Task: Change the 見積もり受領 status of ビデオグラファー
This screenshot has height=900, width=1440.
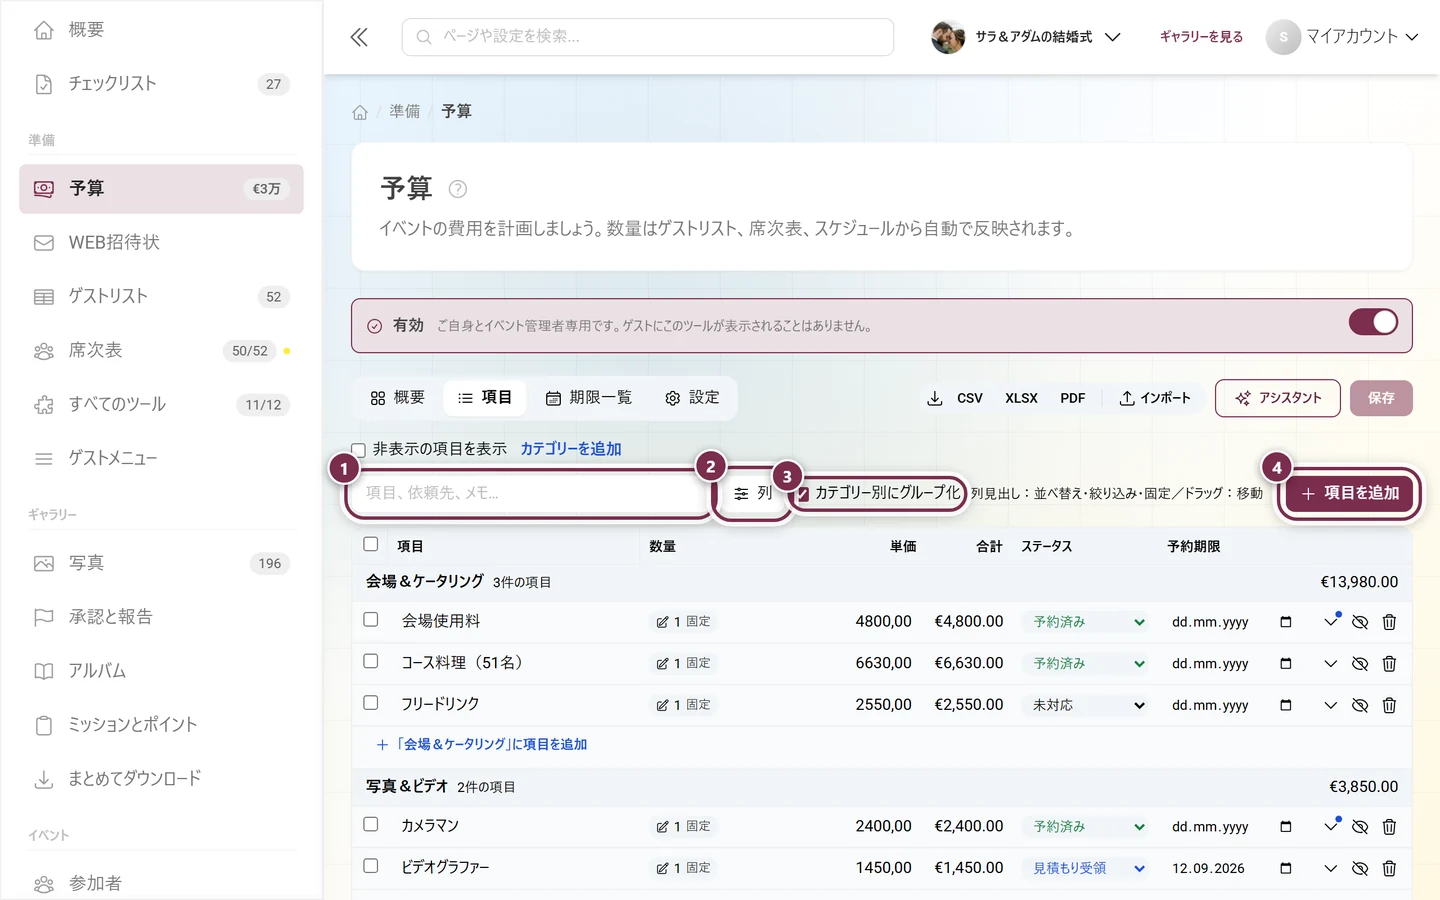Action: (1085, 869)
